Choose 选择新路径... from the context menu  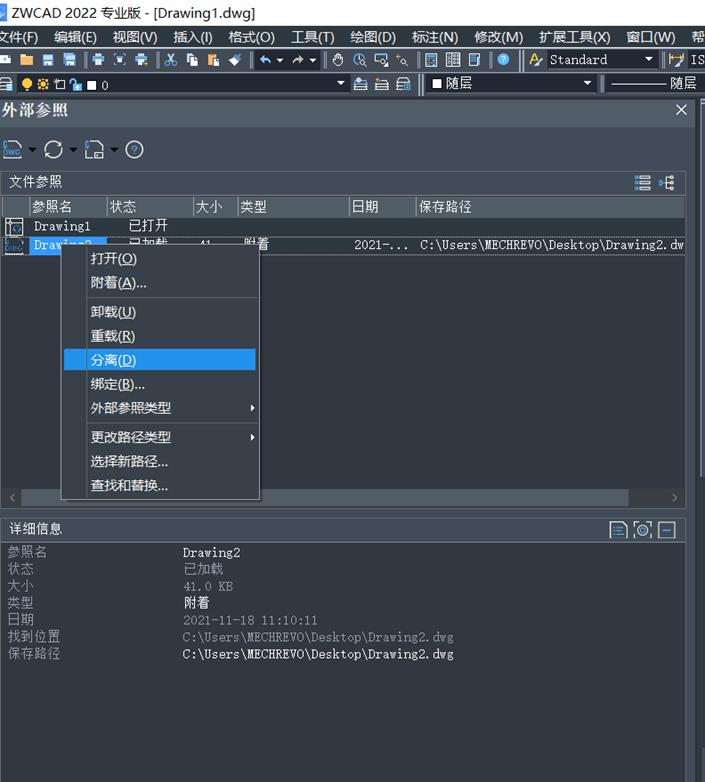160,461
